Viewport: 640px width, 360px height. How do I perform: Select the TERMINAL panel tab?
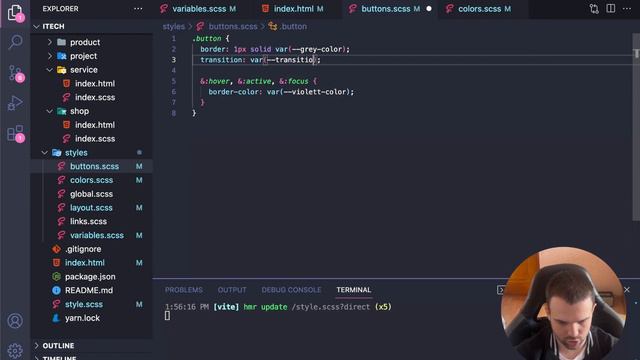(353, 290)
